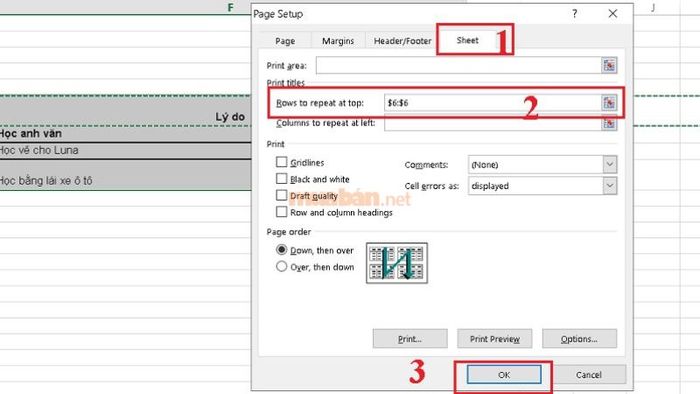Click the Columns to repeat range selector icon
The width and height of the screenshot is (700, 394).
click(x=609, y=123)
